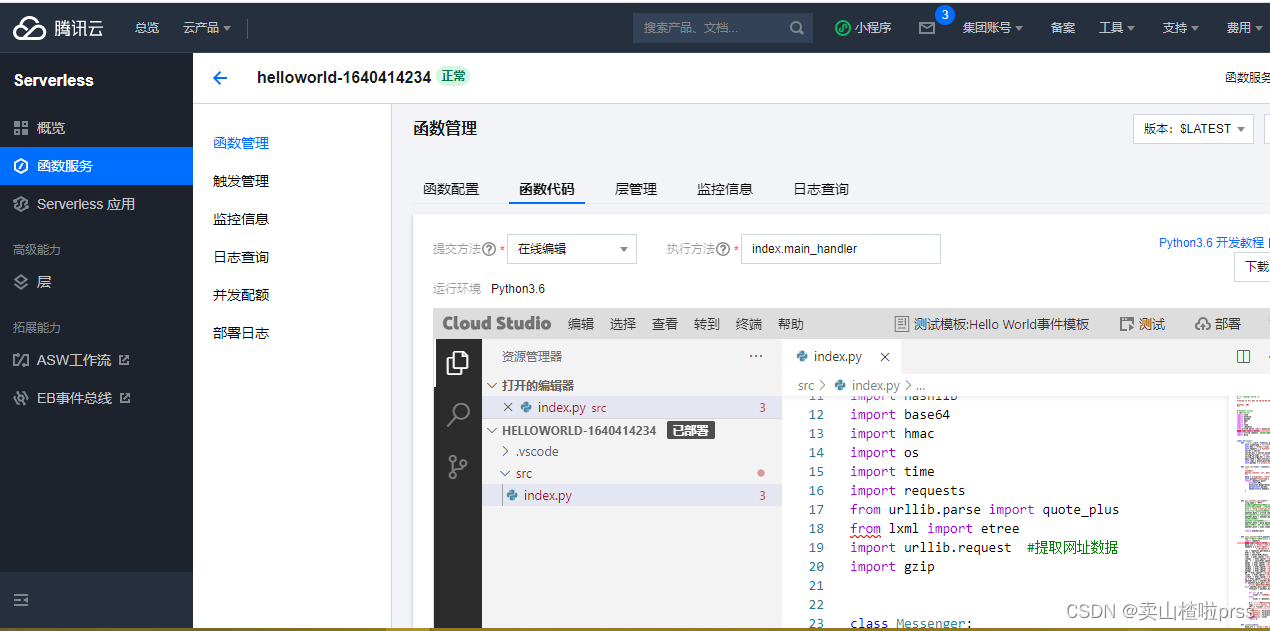This screenshot has height=631, width=1270.
Task: Select 触发管理 in left menu
Action: pos(241,181)
